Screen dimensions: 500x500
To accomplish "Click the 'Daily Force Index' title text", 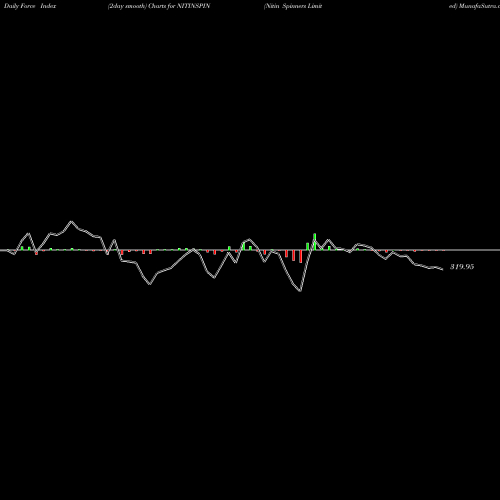I will [30, 6].
